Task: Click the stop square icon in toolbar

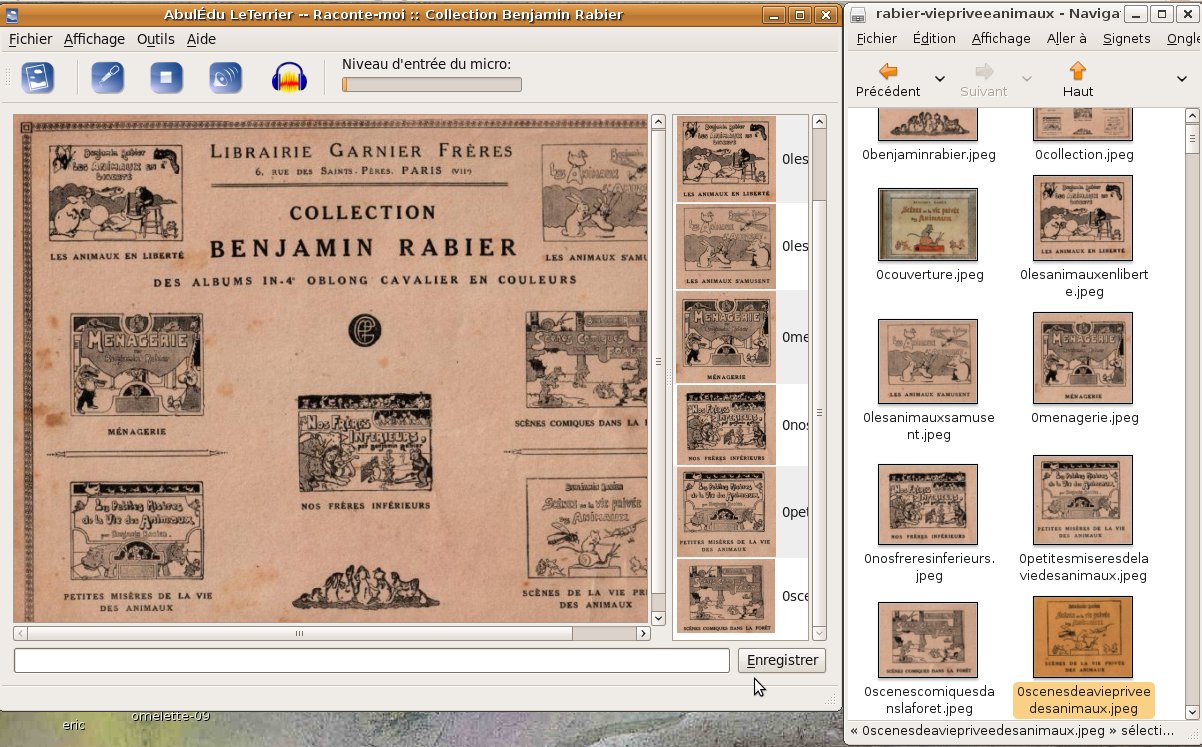Action: click(x=166, y=78)
